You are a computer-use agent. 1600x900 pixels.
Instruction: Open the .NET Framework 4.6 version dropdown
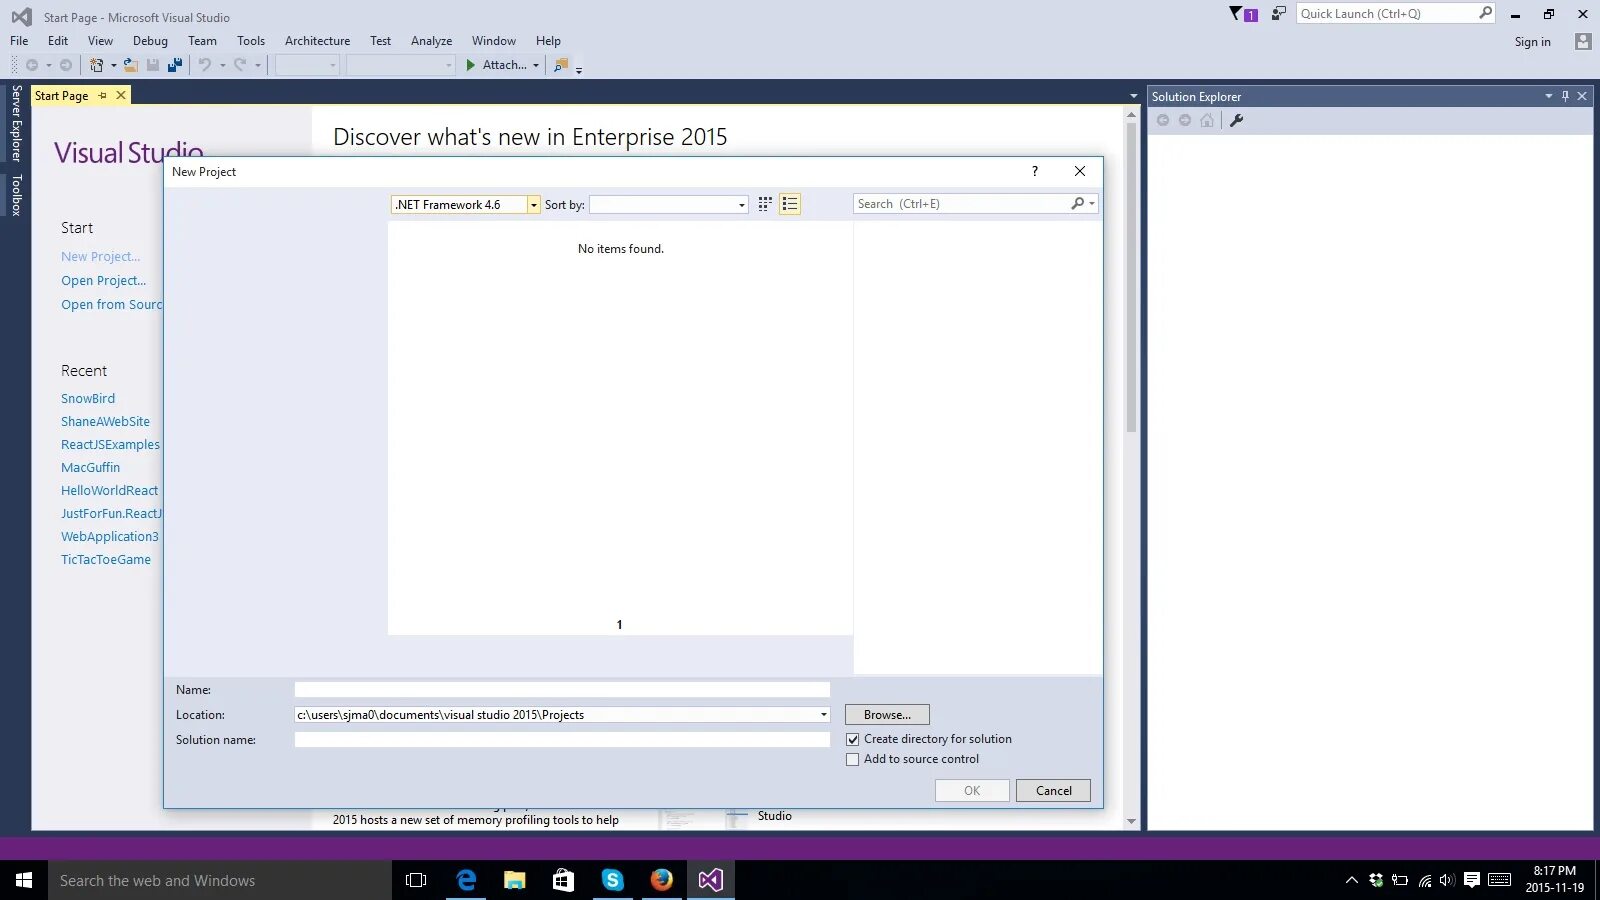click(534, 205)
